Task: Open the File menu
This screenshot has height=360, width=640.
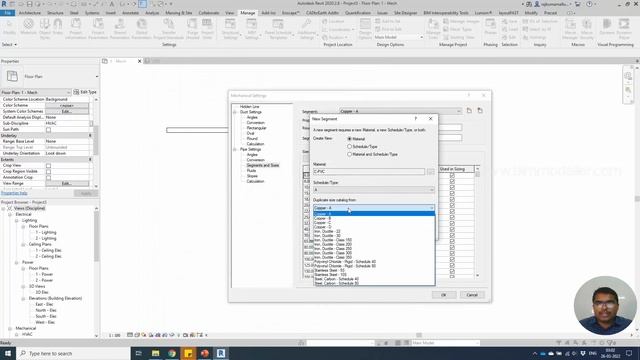Action: [7, 13]
